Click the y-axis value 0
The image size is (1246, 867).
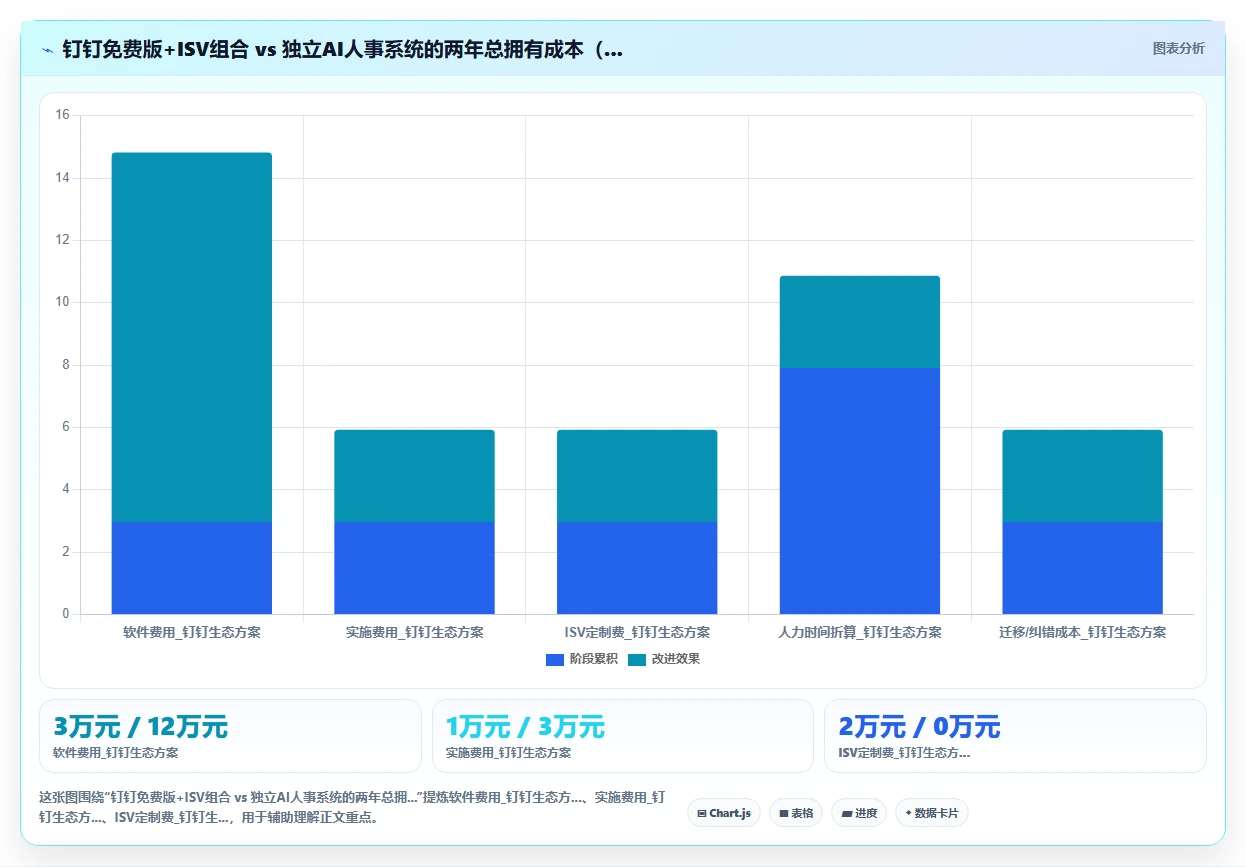click(65, 614)
